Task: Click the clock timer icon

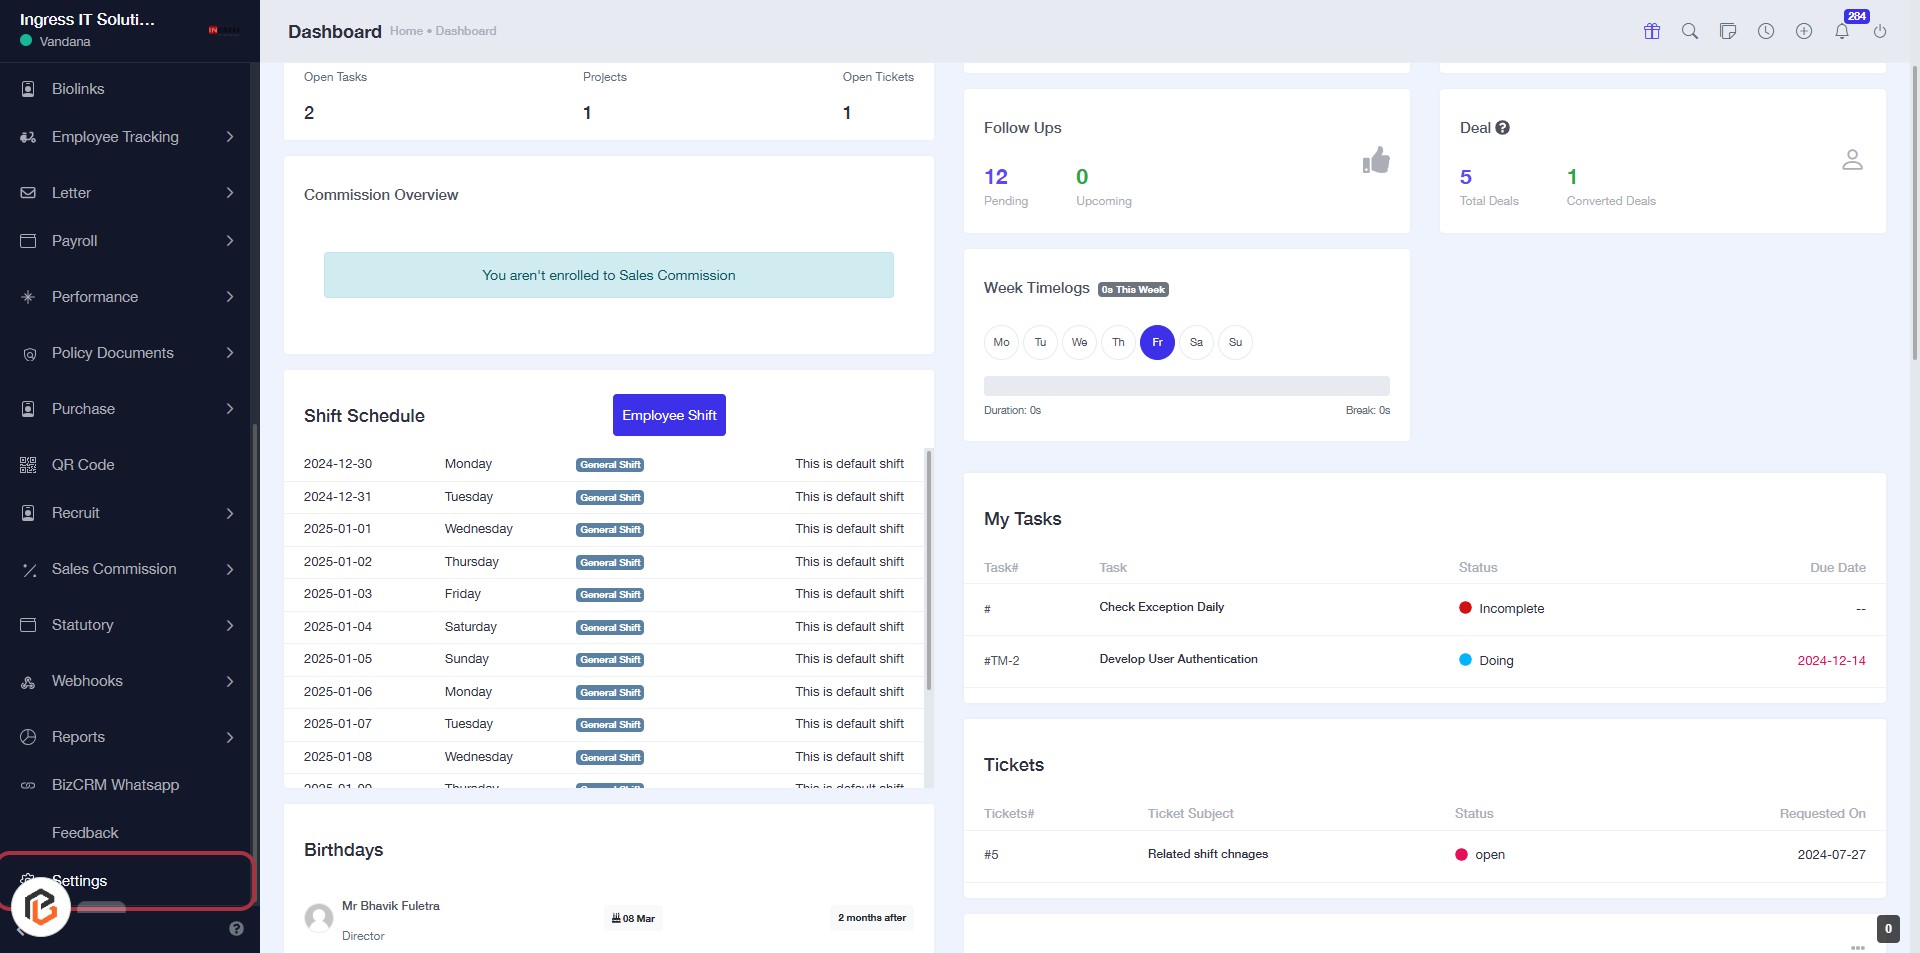Action: [x=1766, y=31]
